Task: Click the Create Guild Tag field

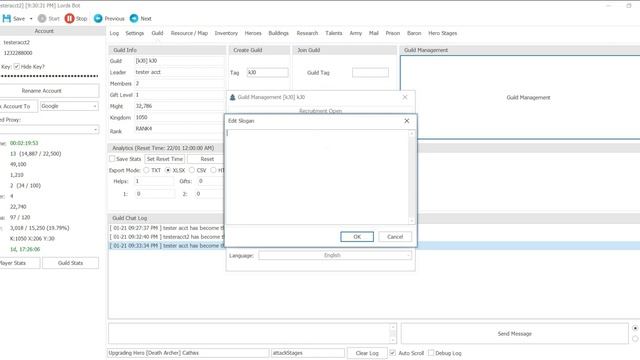Action: [267, 72]
